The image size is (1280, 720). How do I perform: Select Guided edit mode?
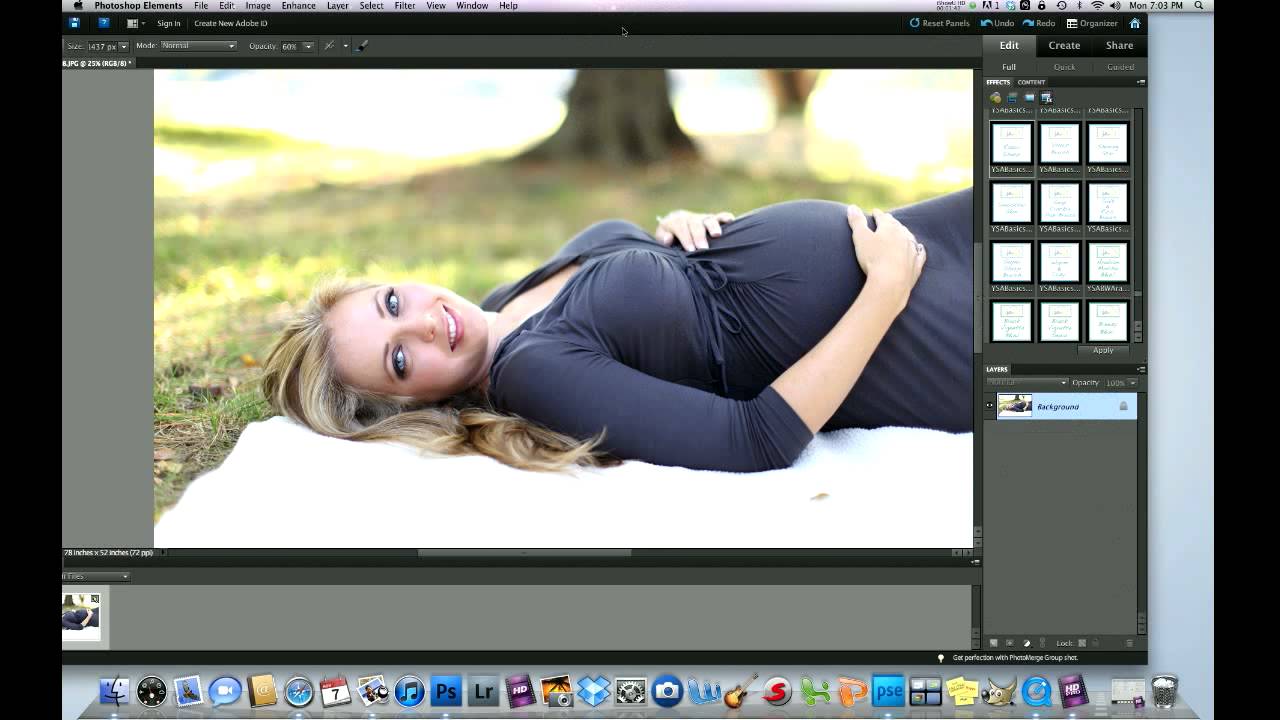[1120, 67]
